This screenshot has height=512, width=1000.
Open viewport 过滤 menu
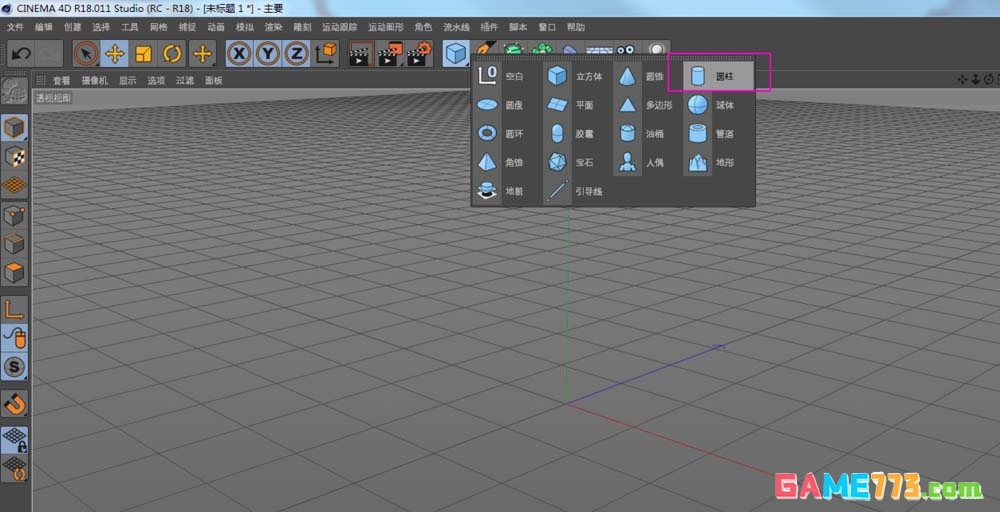[185, 81]
